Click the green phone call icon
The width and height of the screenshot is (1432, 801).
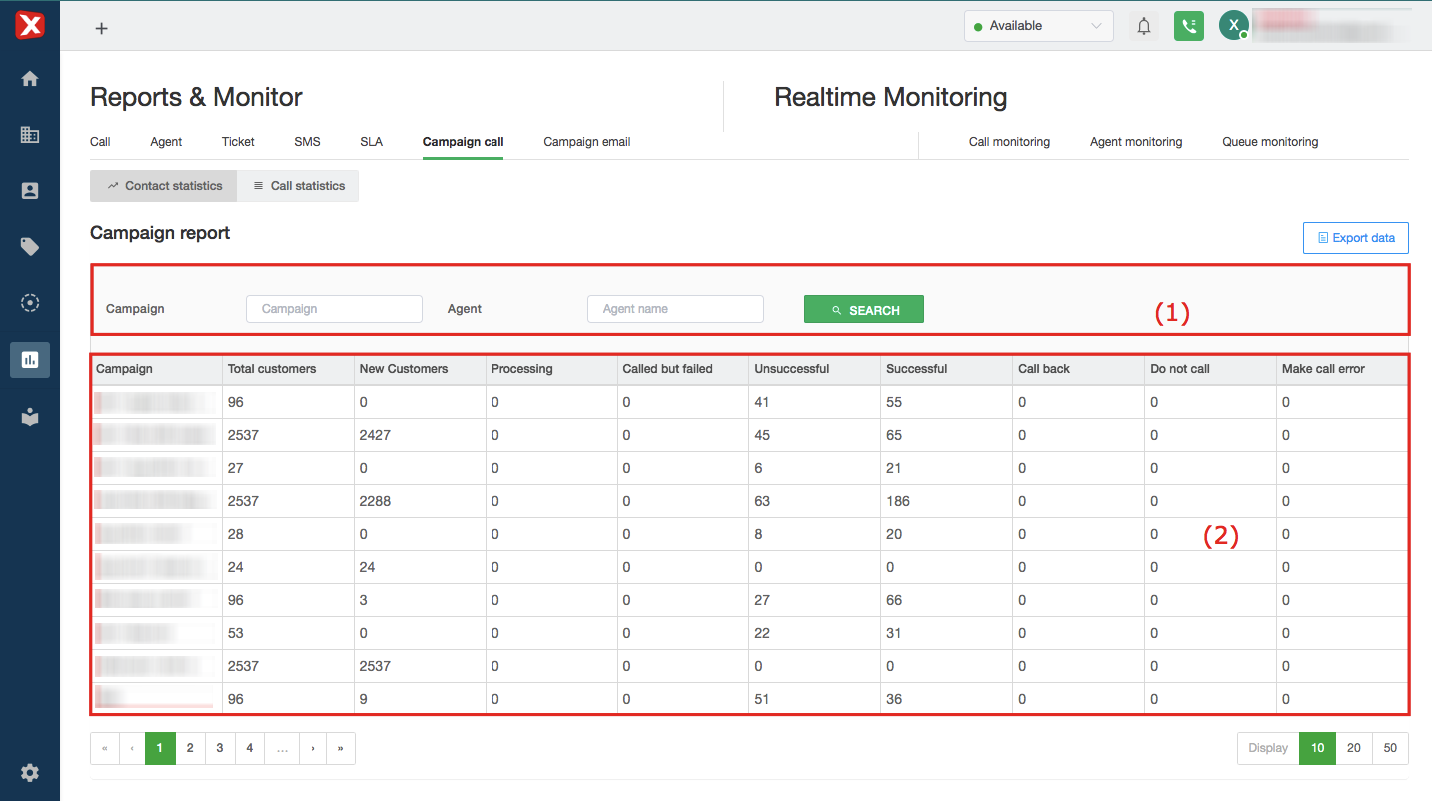(x=1188, y=27)
